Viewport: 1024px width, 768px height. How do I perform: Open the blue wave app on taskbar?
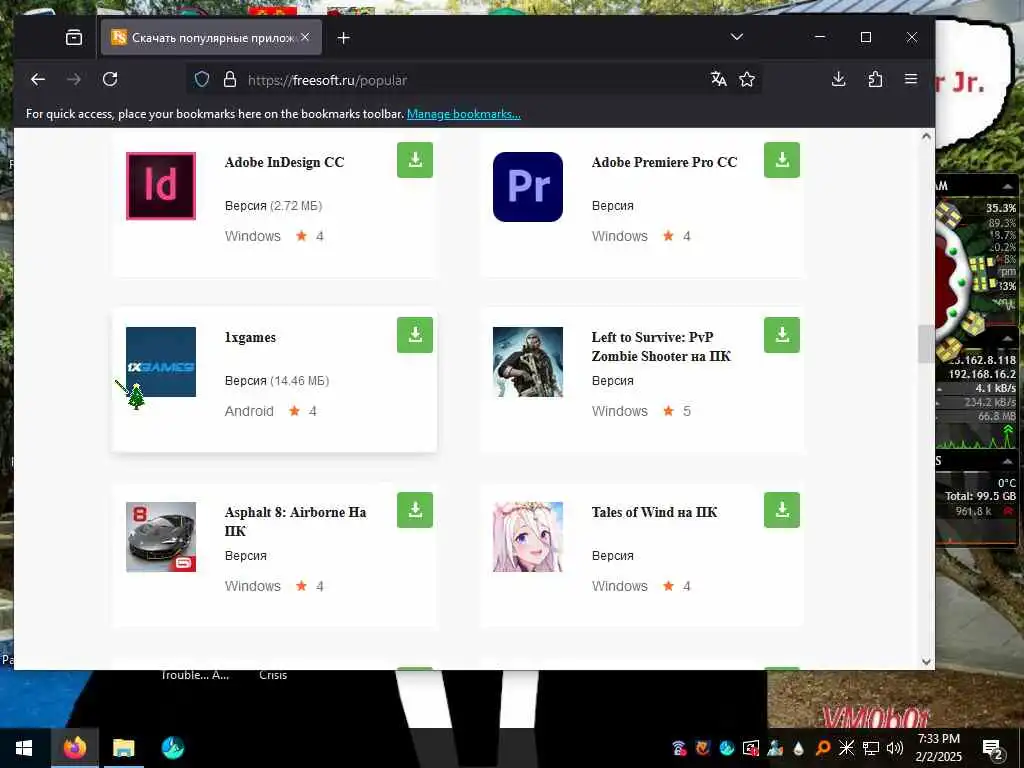click(172, 748)
